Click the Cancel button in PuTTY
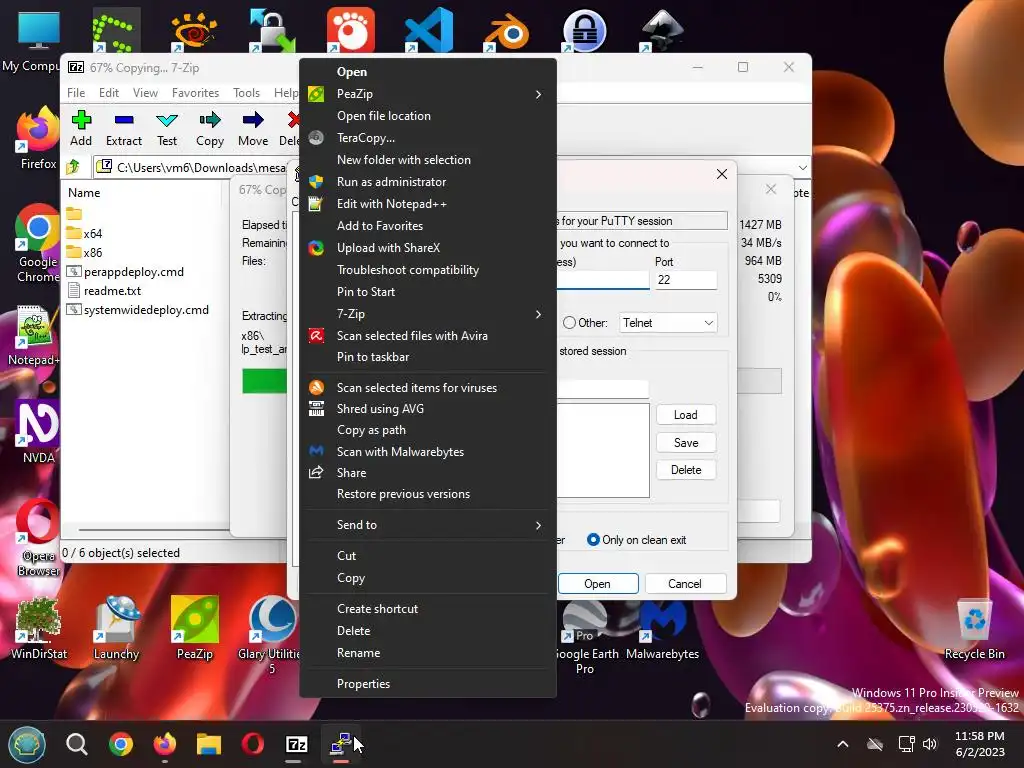Image resolution: width=1024 pixels, height=768 pixels. pyautogui.click(x=684, y=584)
